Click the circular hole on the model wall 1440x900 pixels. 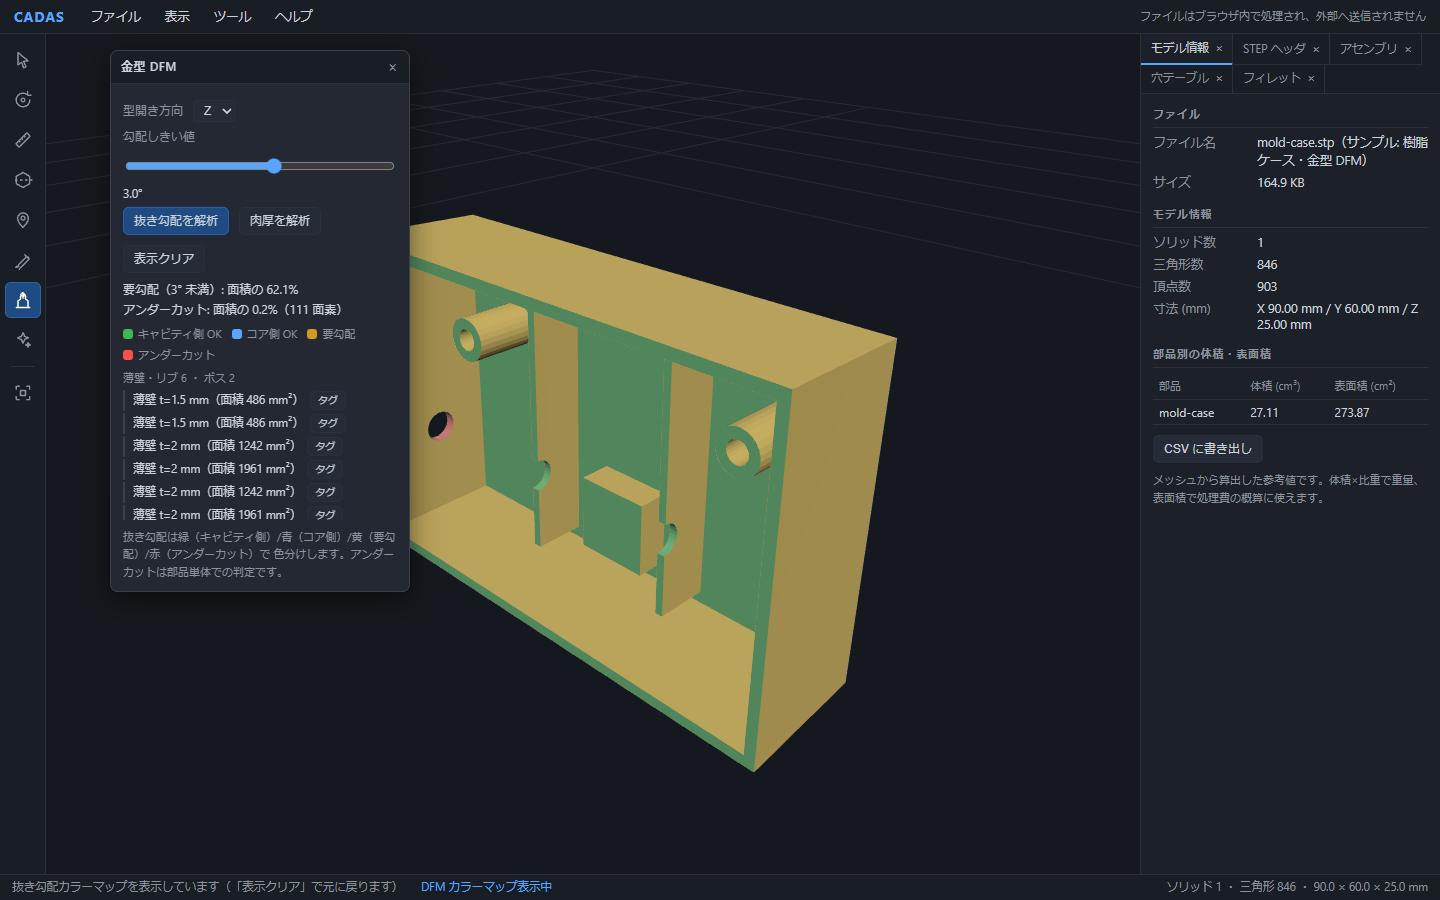441,426
